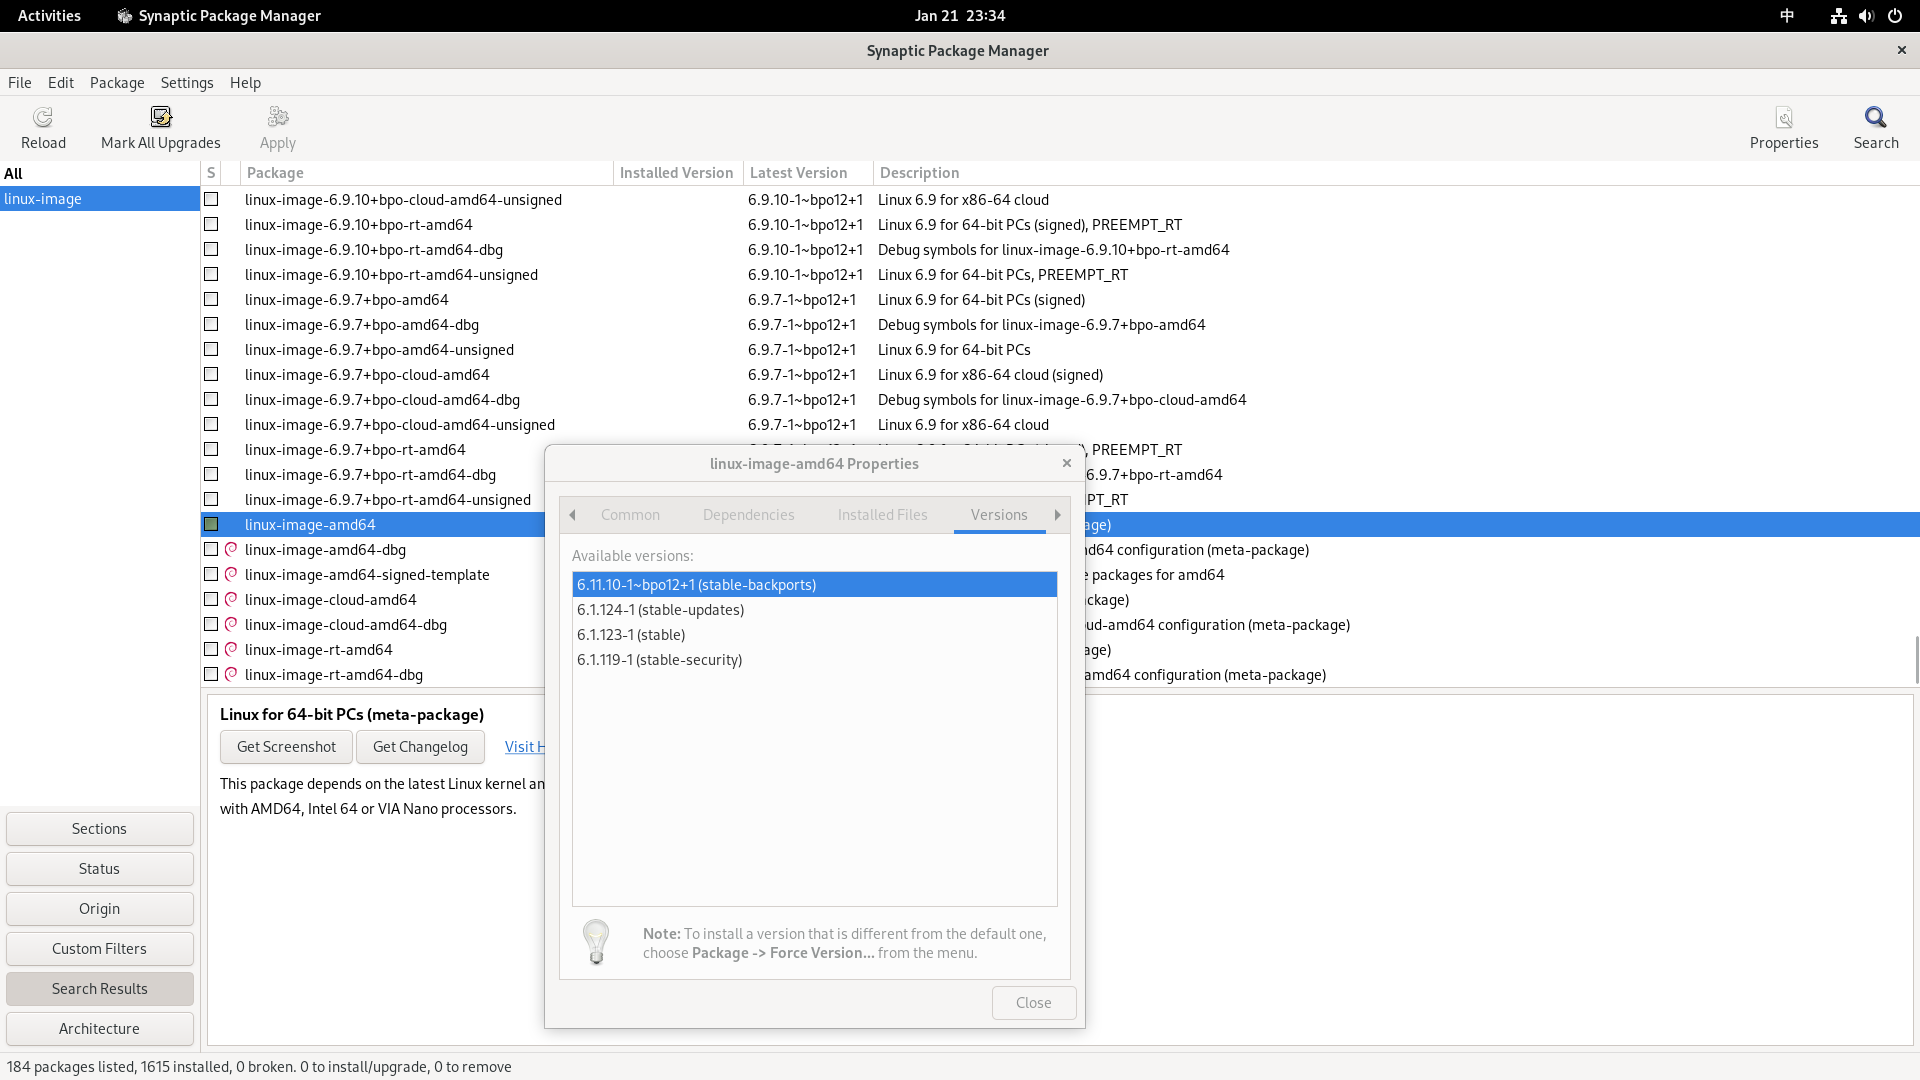Open the network status tray icon
1920x1080 pixels.
pyautogui.click(x=1838, y=16)
